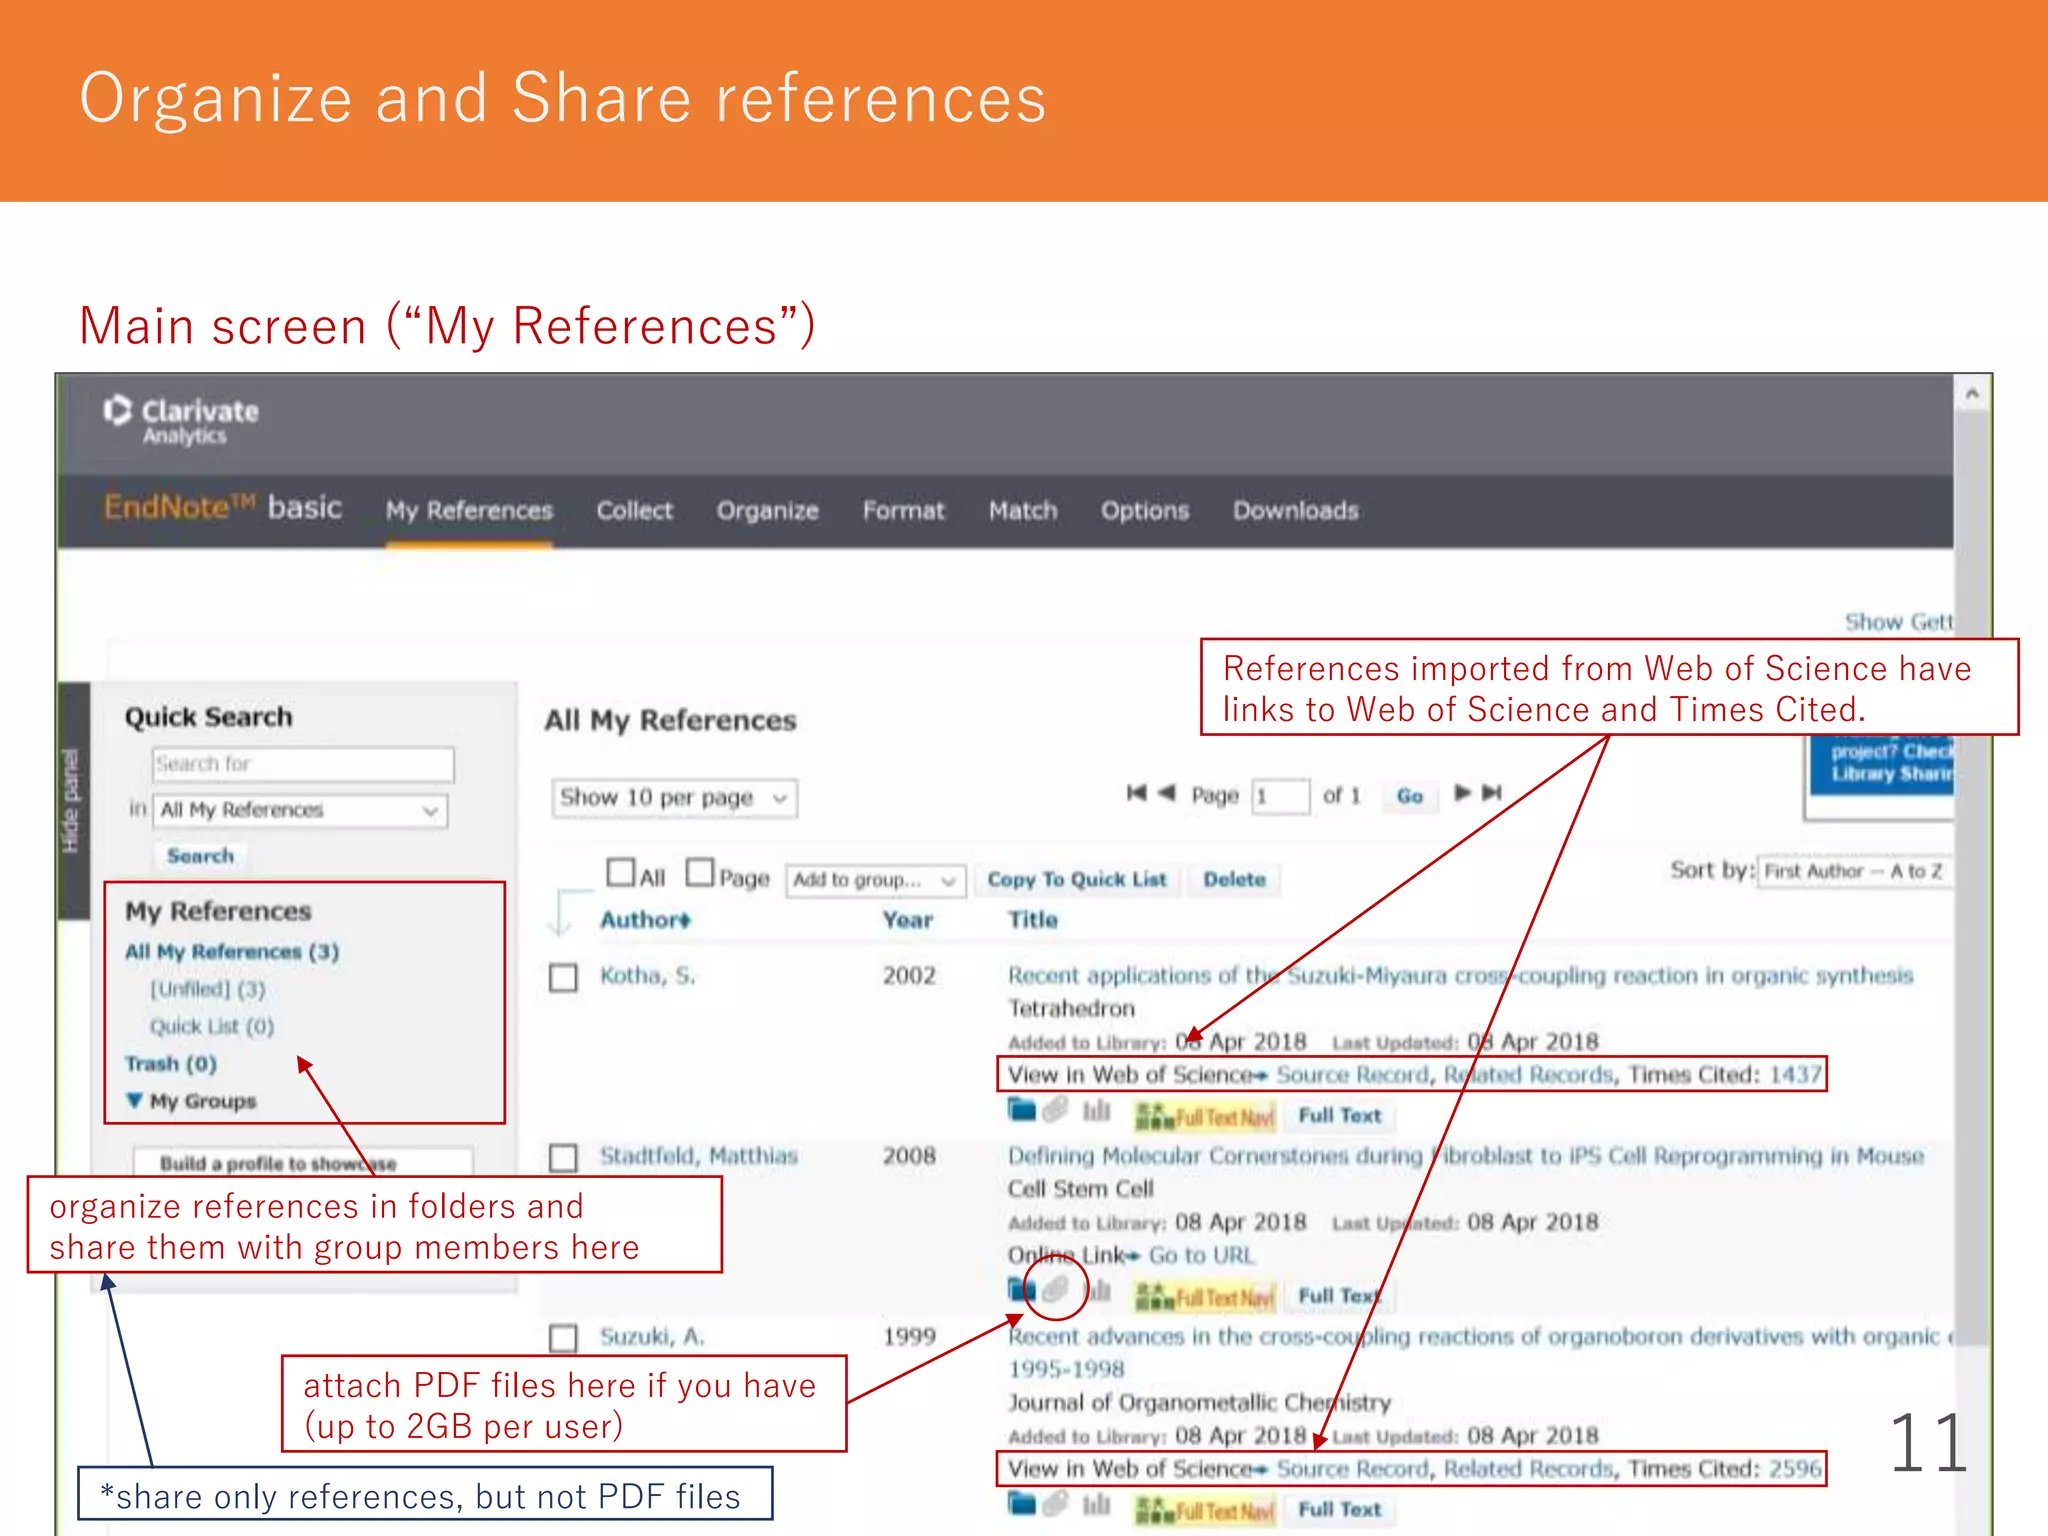The height and width of the screenshot is (1536, 2048).
Task: Select the Suzuki, A. reference checkbox
Action: [564, 1338]
